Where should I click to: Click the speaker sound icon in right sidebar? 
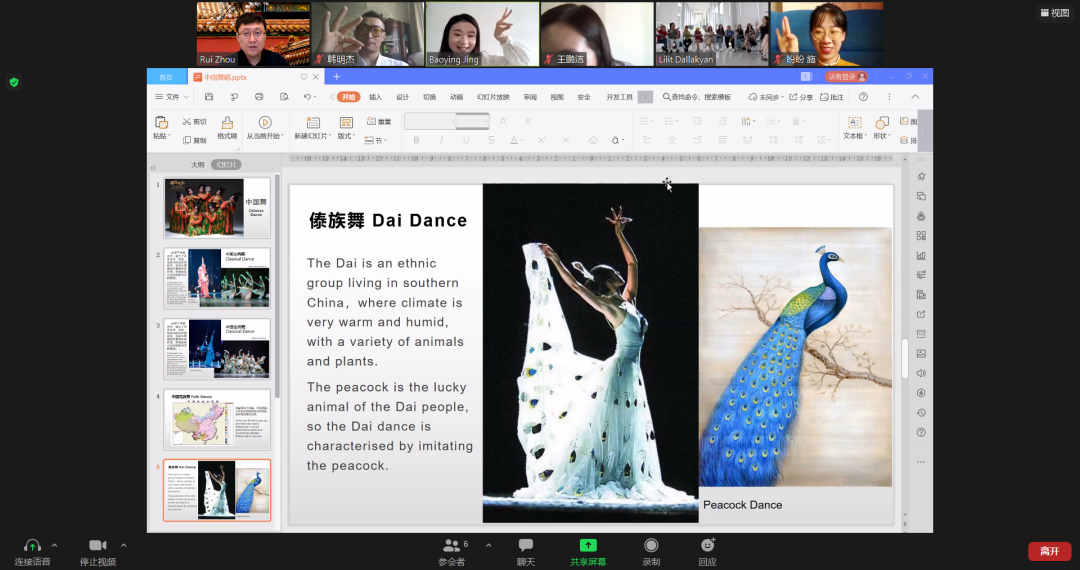[921, 373]
